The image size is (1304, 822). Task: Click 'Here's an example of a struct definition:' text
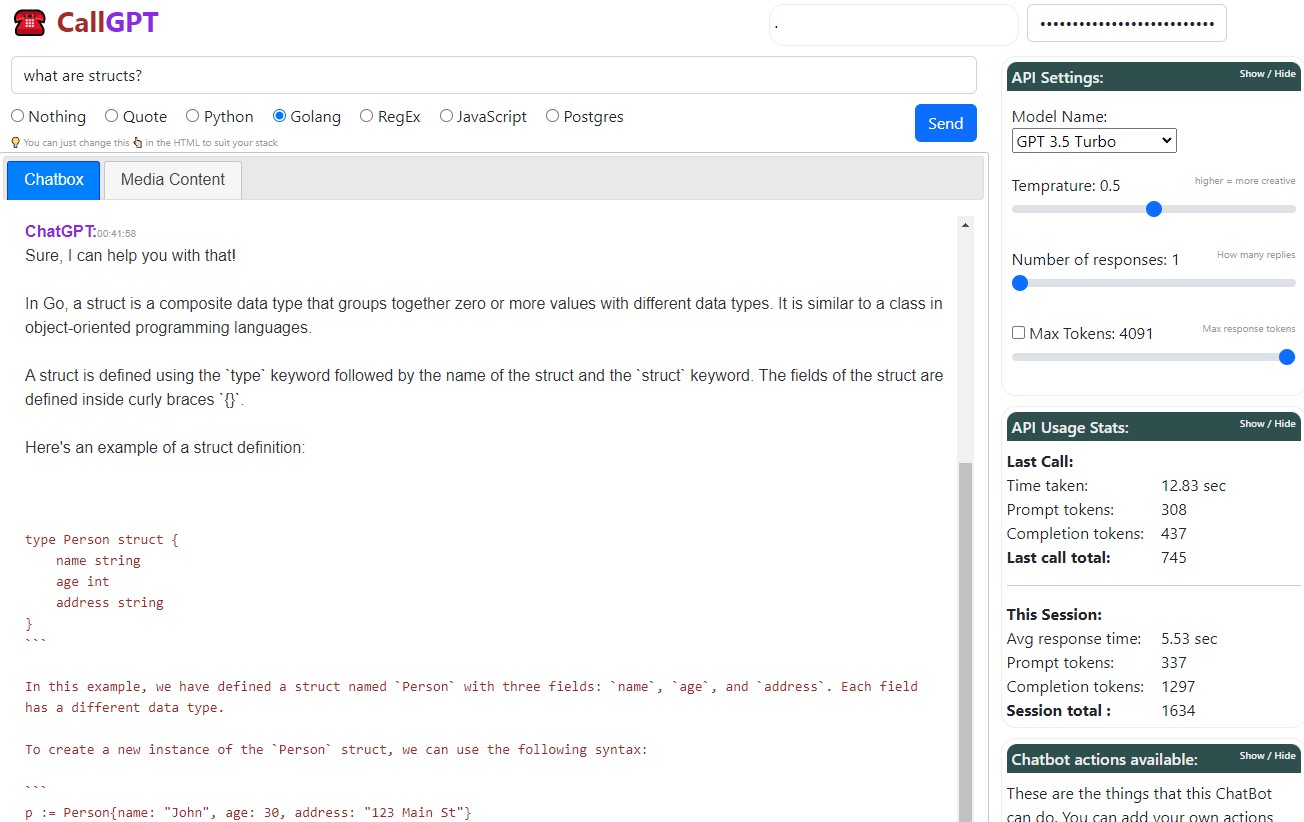[165, 448]
